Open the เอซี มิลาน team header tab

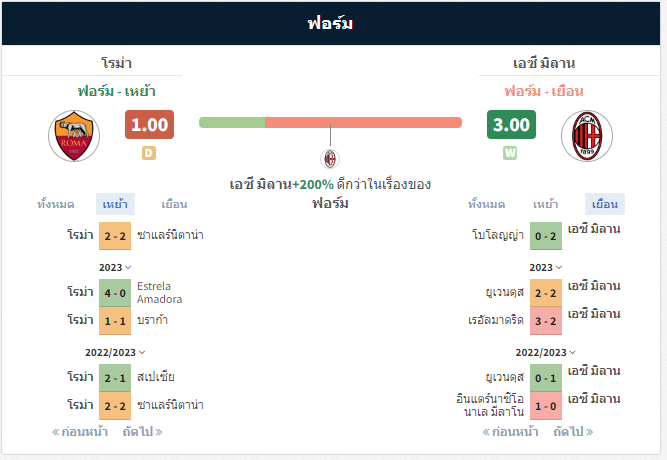coord(544,63)
